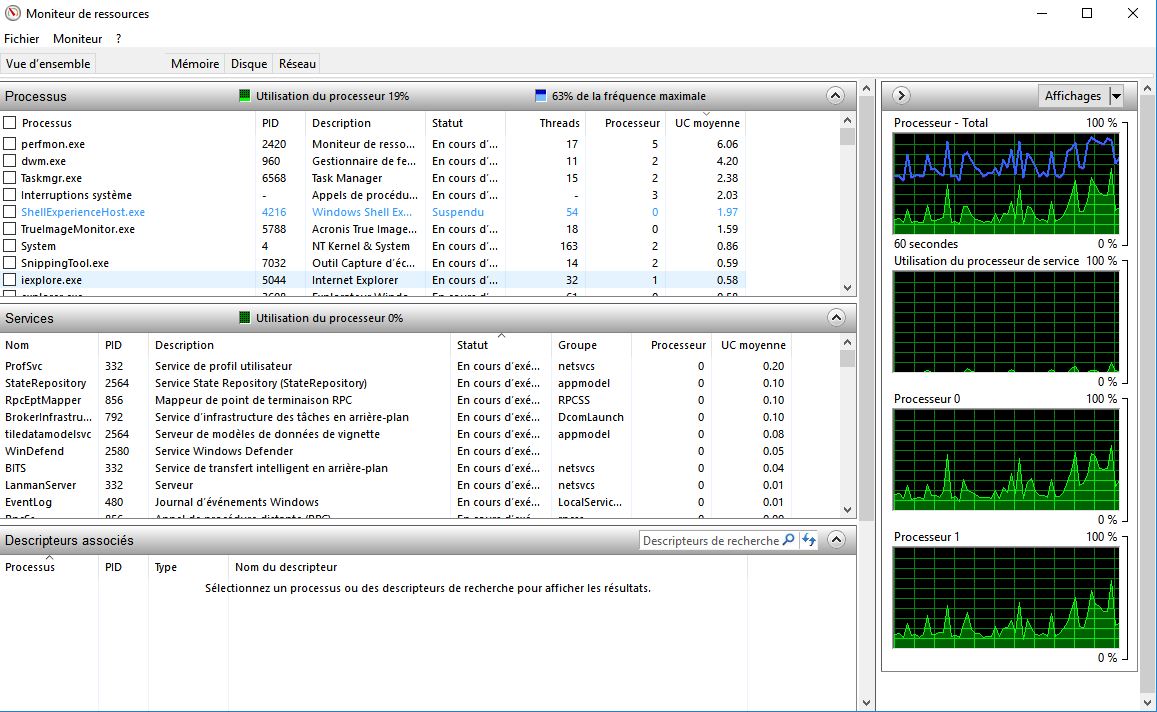Click the refresh icon beside handle search
The height and width of the screenshot is (712, 1157).
(x=809, y=539)
